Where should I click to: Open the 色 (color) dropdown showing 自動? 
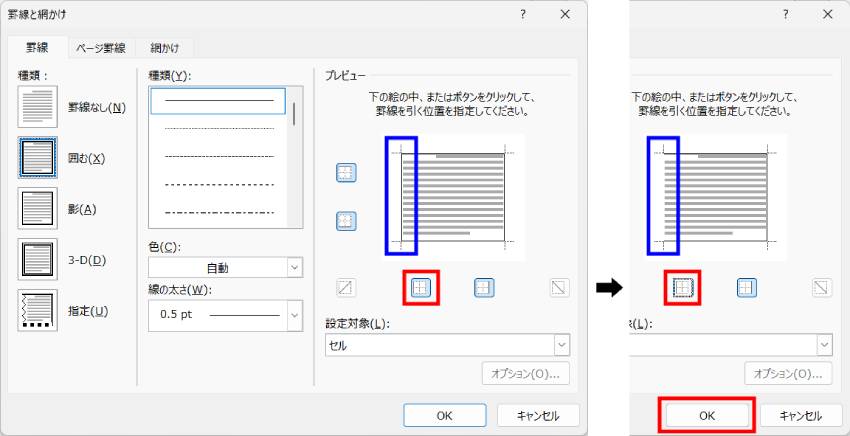[x=225, y=268]
